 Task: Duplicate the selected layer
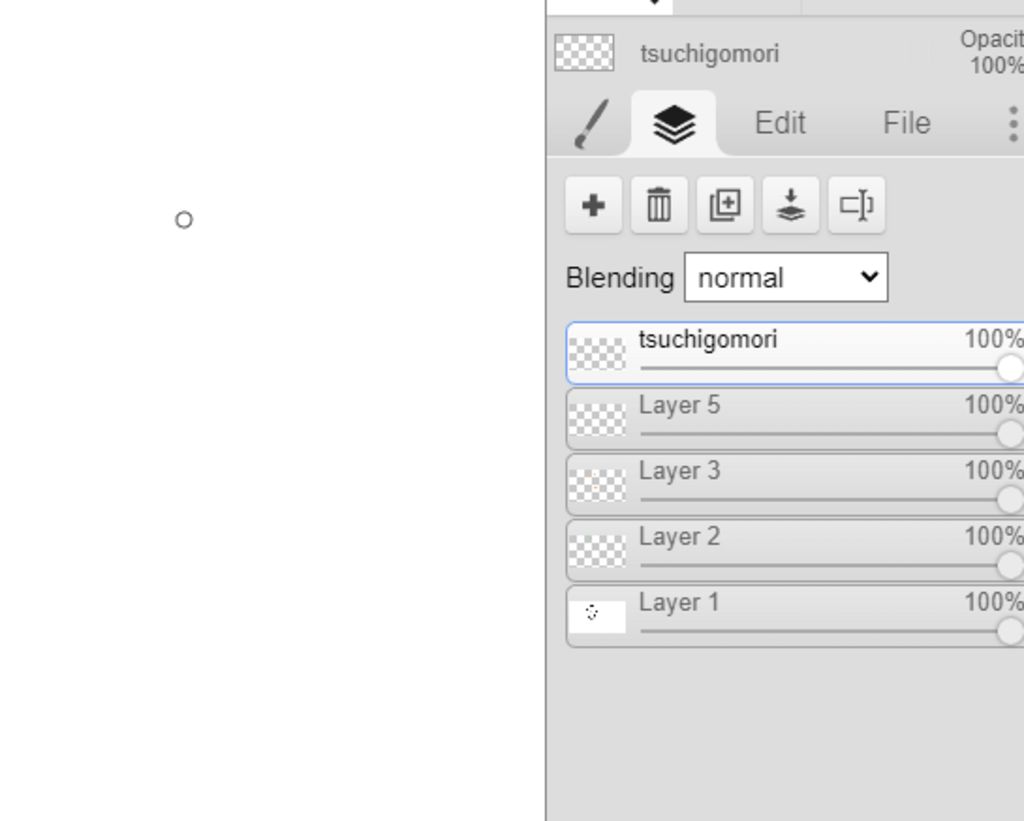pyautogui.click(x=725, y=205)
